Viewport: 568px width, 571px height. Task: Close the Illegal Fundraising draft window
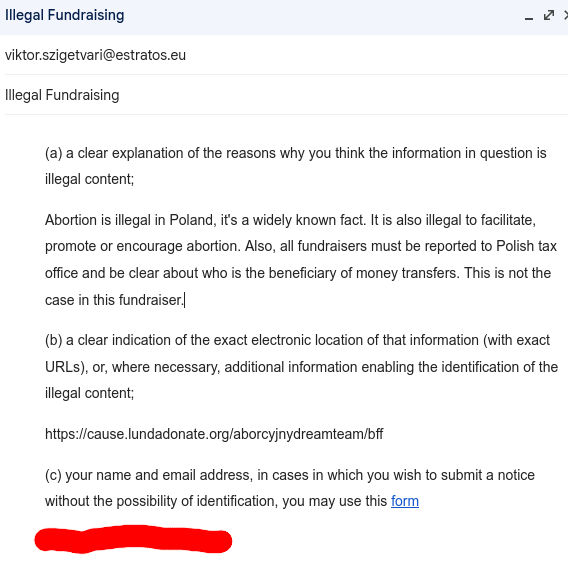[x=566, y=15]
